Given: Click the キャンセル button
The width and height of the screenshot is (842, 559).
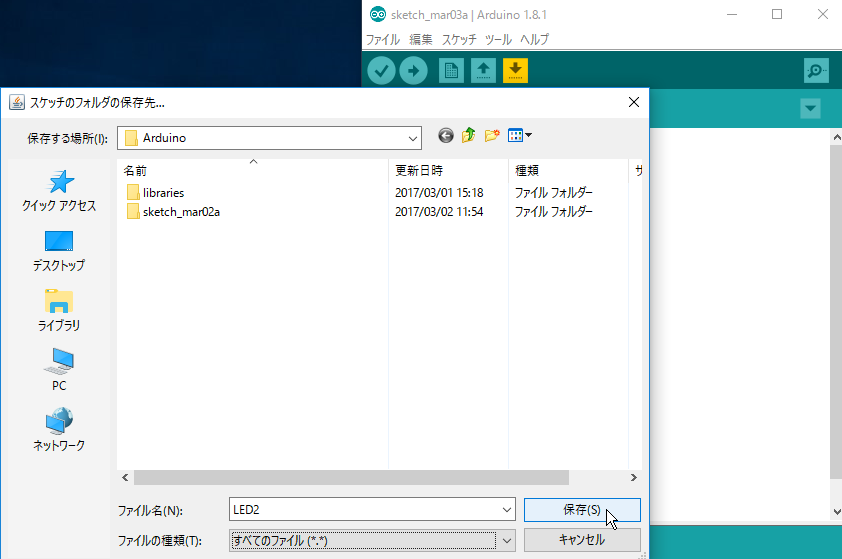Looking at the screenshot, I should tap(582, 540).
